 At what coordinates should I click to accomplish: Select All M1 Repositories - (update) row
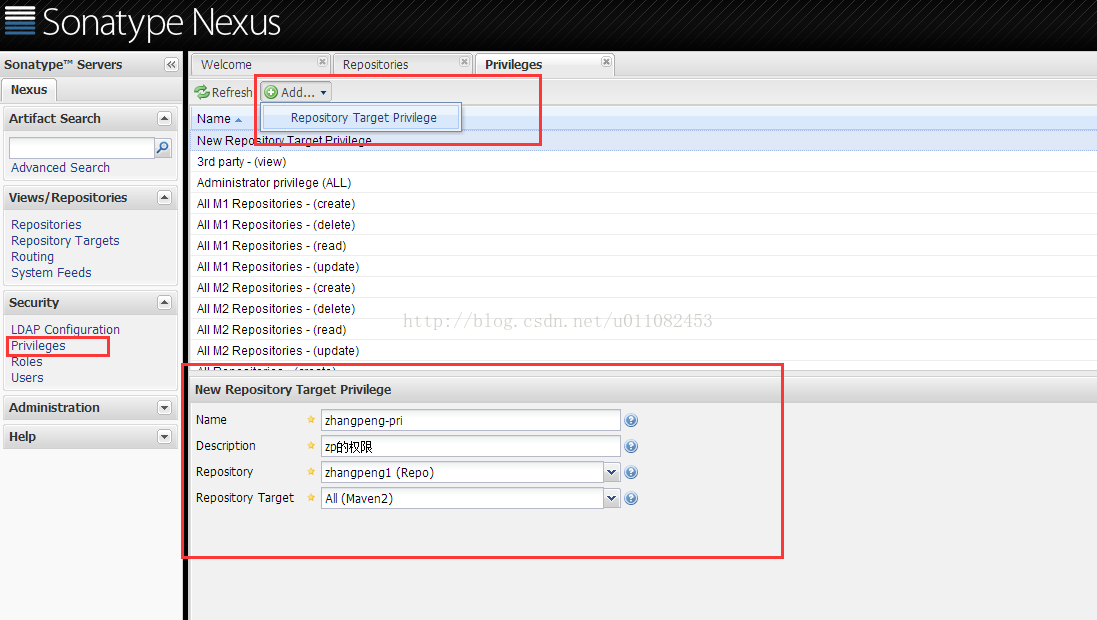(x=643, y=267)
